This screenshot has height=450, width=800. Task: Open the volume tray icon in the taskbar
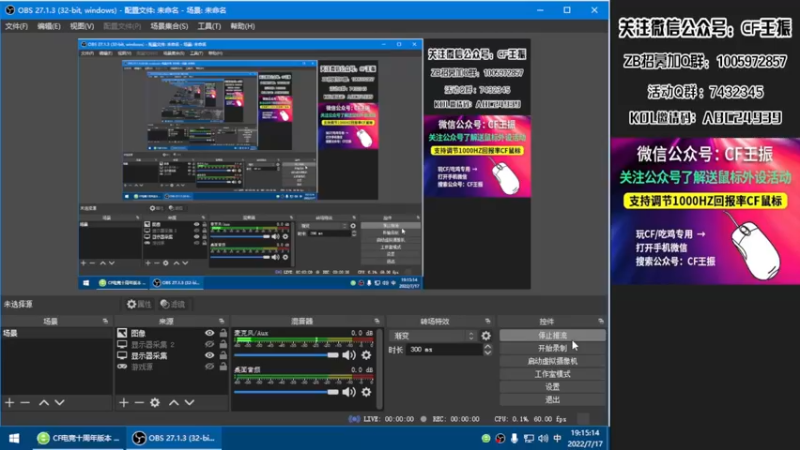coord(543,438)
